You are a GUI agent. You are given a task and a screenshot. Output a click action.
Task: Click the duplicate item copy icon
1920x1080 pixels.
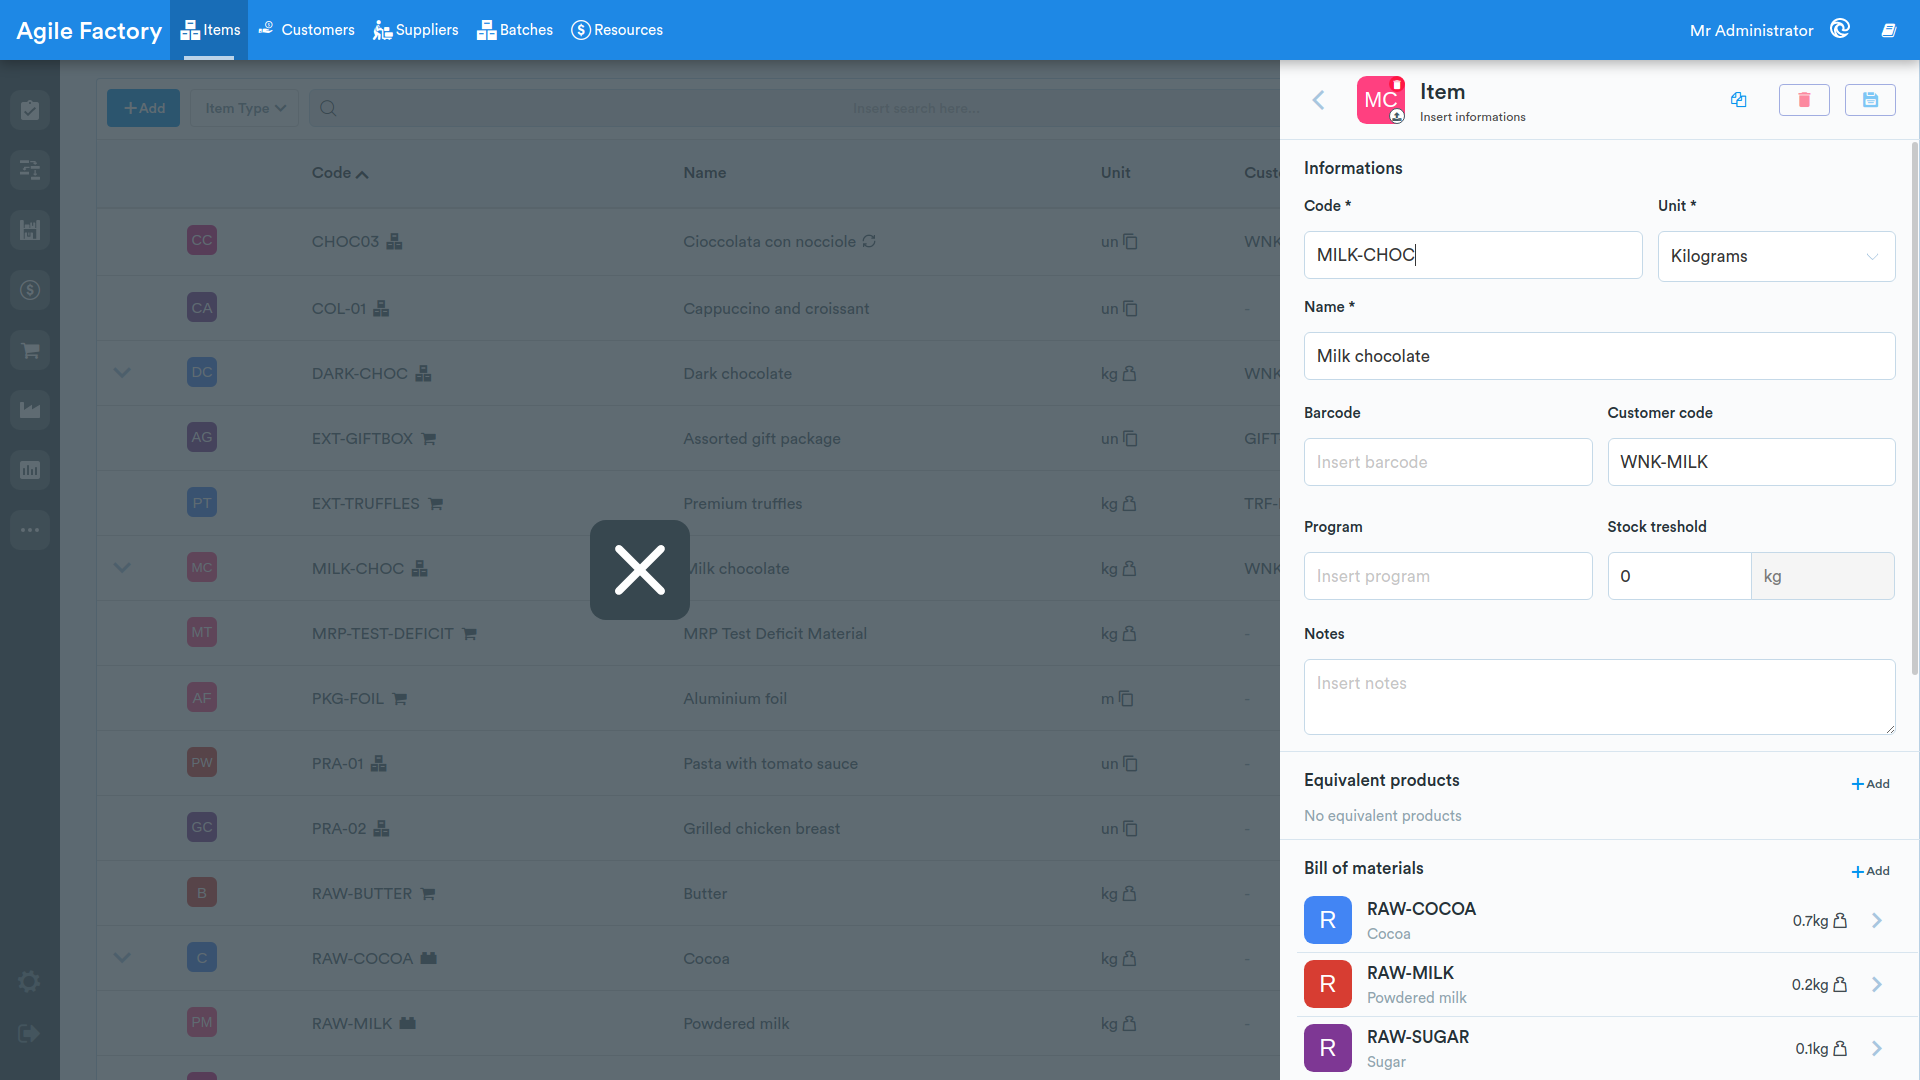(1738, 100)
